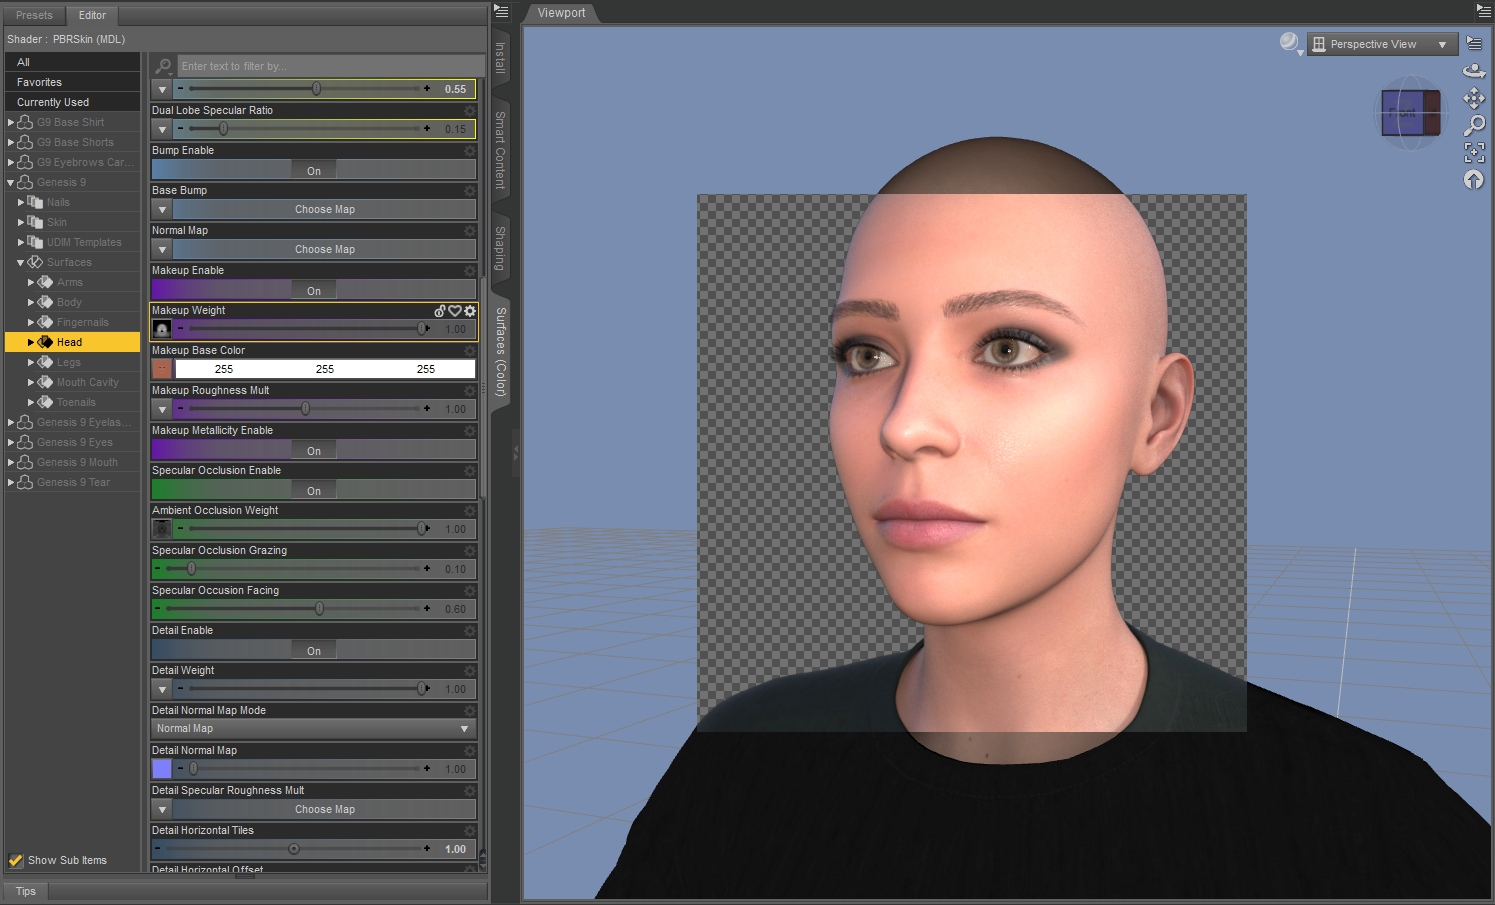Open the Bump Enable gear settings

click(x=470, y=151)
